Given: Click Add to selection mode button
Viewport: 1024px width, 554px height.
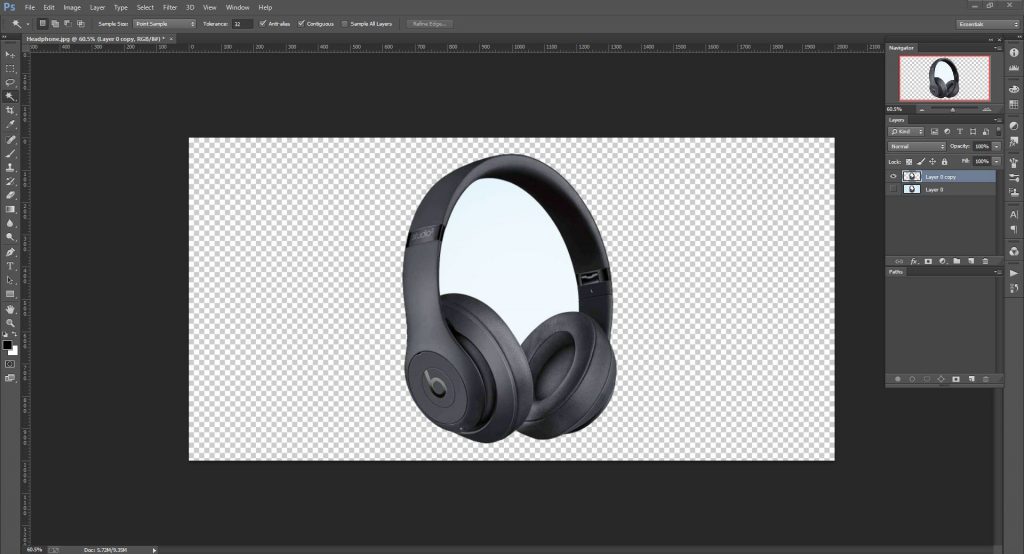Looking at the screenshot, I should [x=55, y=24].
